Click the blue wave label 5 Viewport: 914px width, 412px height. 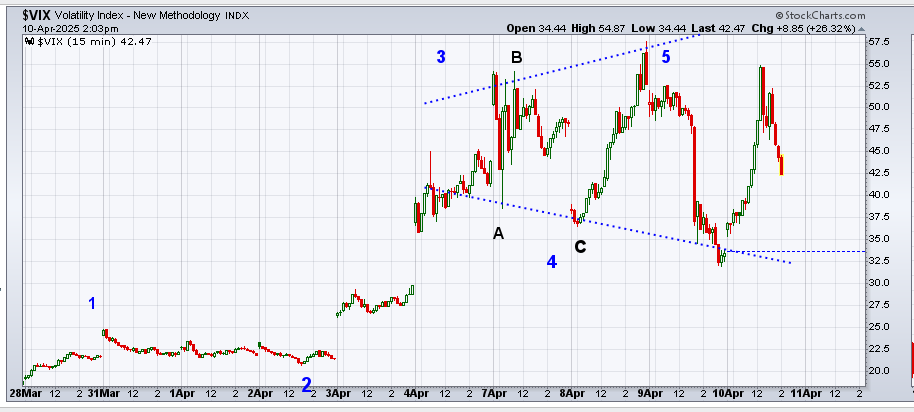point(666,57)
